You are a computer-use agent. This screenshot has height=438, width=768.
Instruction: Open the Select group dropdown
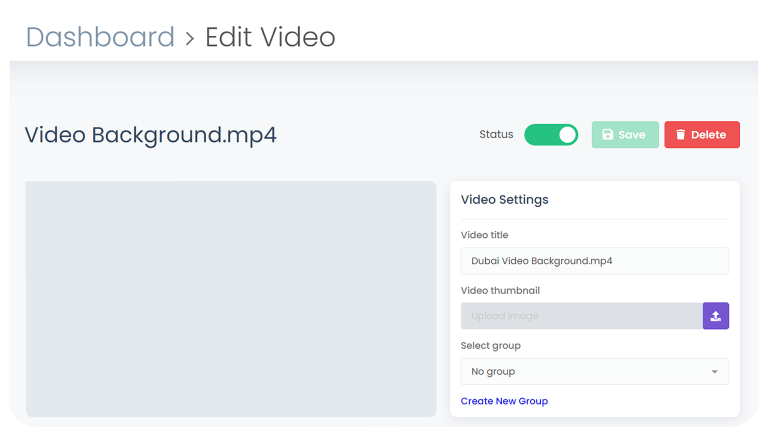[x=594, y=372]
